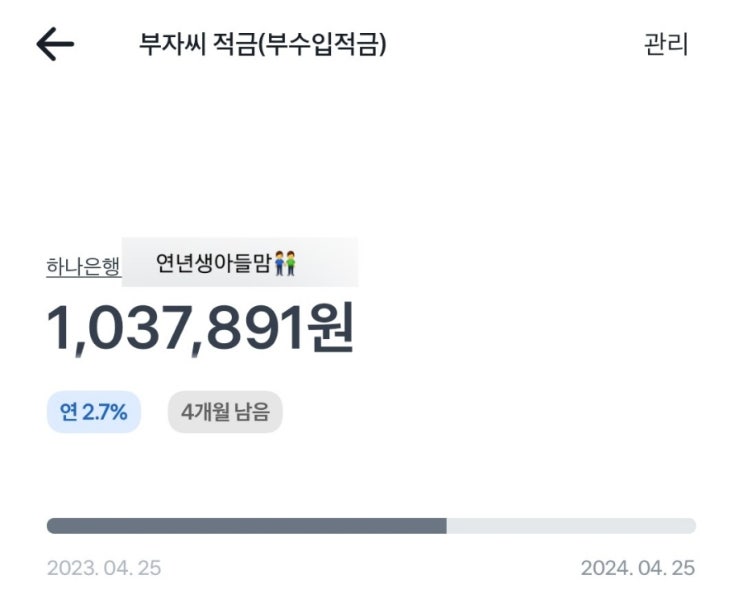Screen dimensions: 743x608
Task: Tap the 연 2.7% interest rate badge
Action: click(x=94, y=412)
